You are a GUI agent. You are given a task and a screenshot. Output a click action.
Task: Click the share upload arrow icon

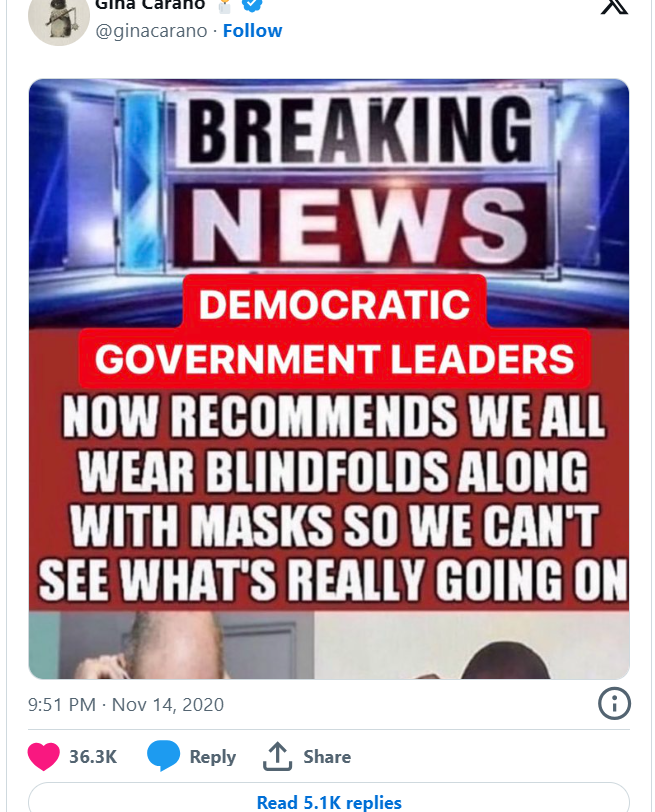[x=278, y=756]
